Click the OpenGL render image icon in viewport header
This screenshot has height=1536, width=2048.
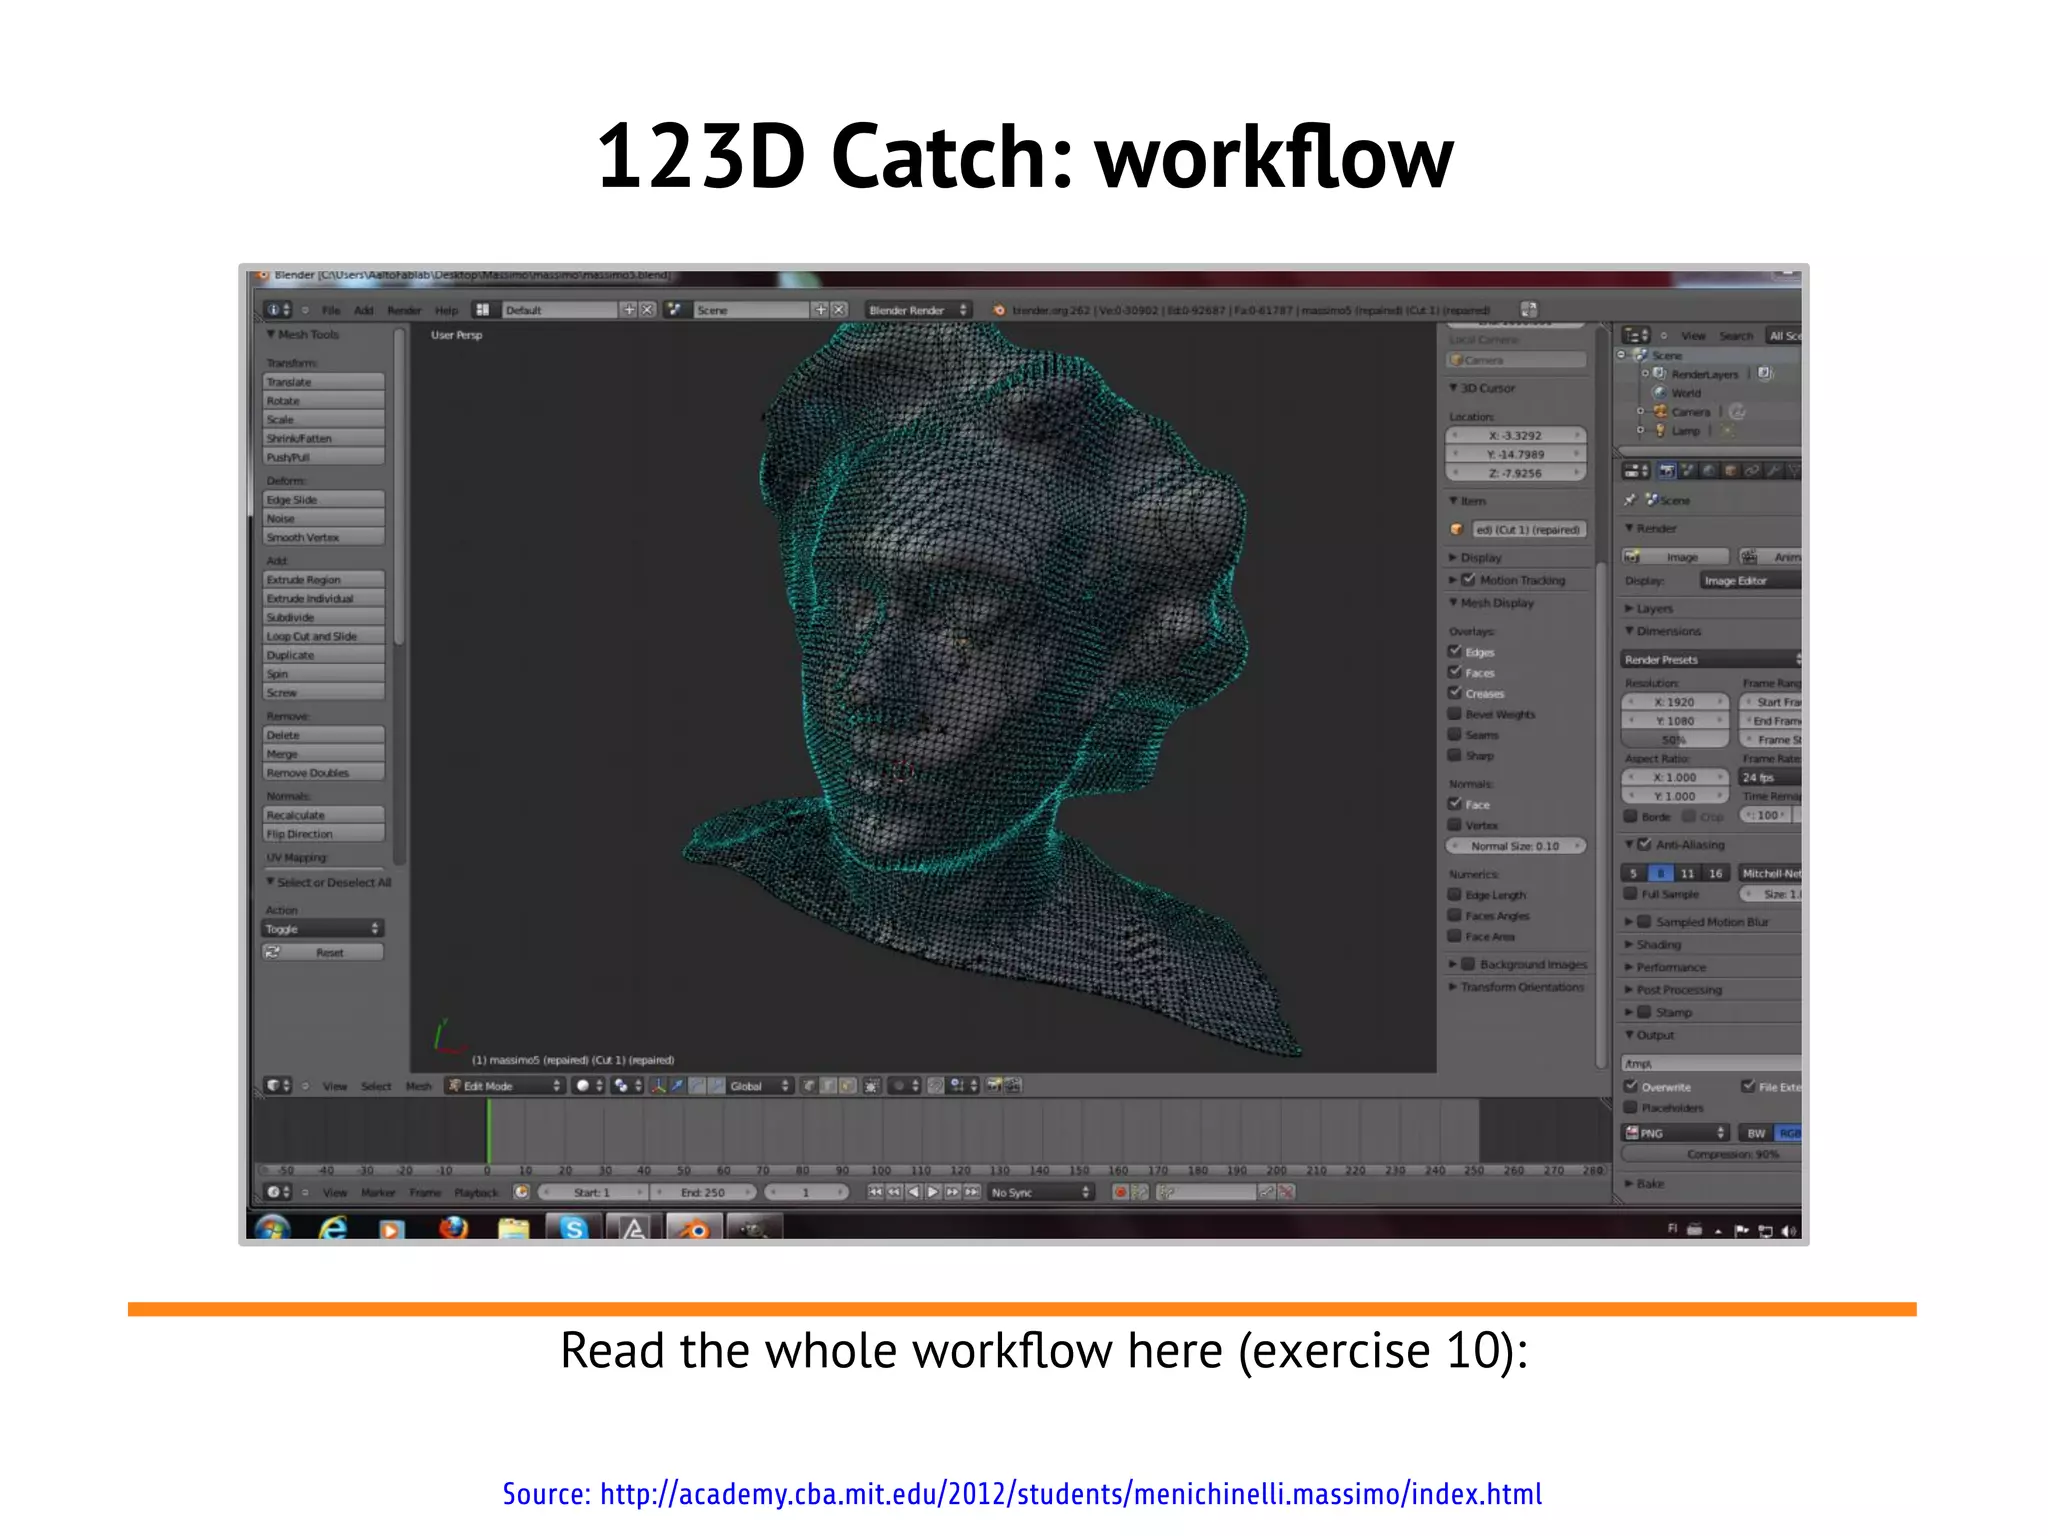(x=994, y=1085)
